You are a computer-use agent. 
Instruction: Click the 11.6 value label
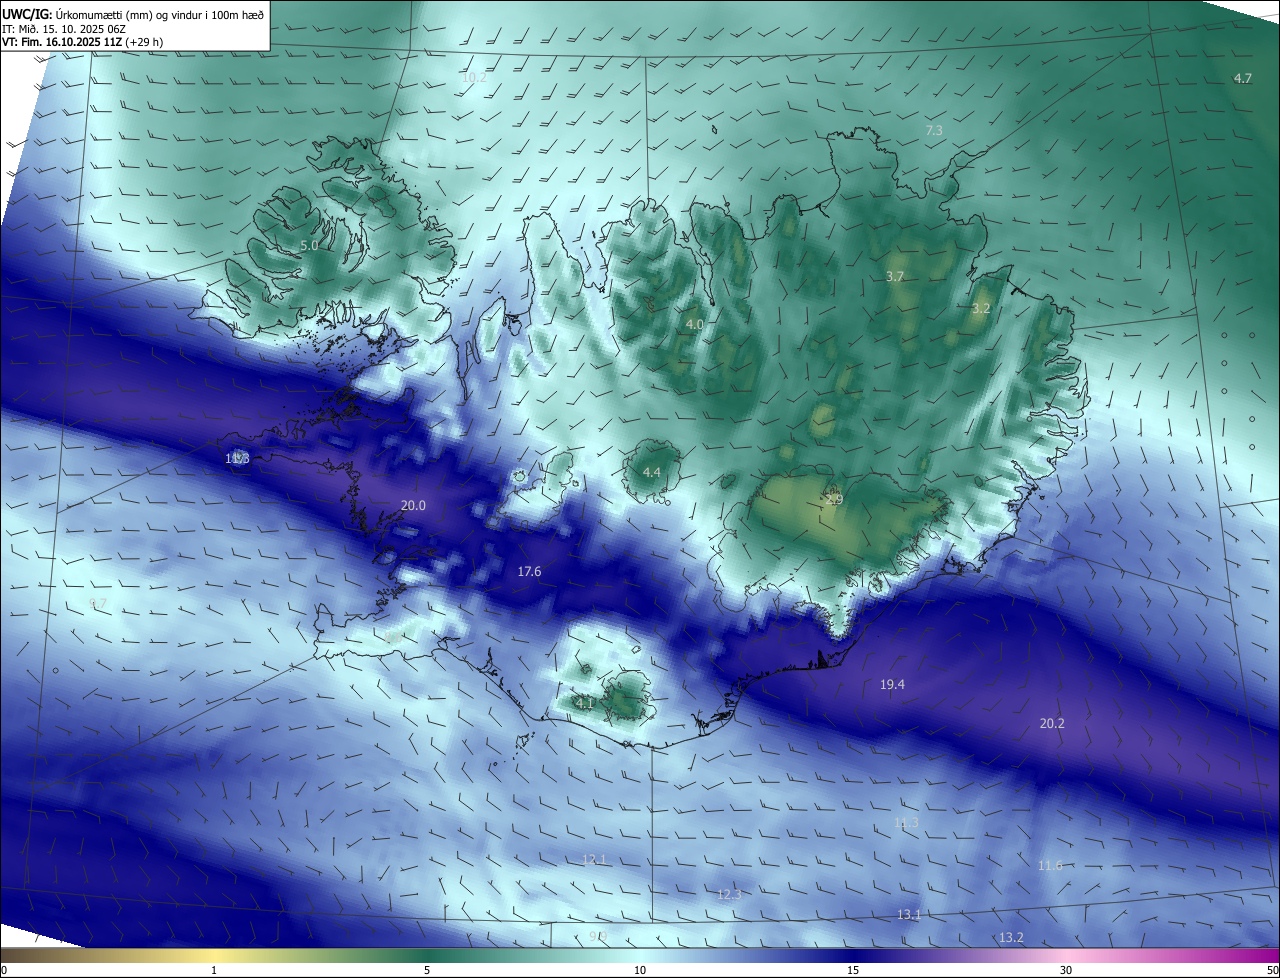coord(1050,866)
